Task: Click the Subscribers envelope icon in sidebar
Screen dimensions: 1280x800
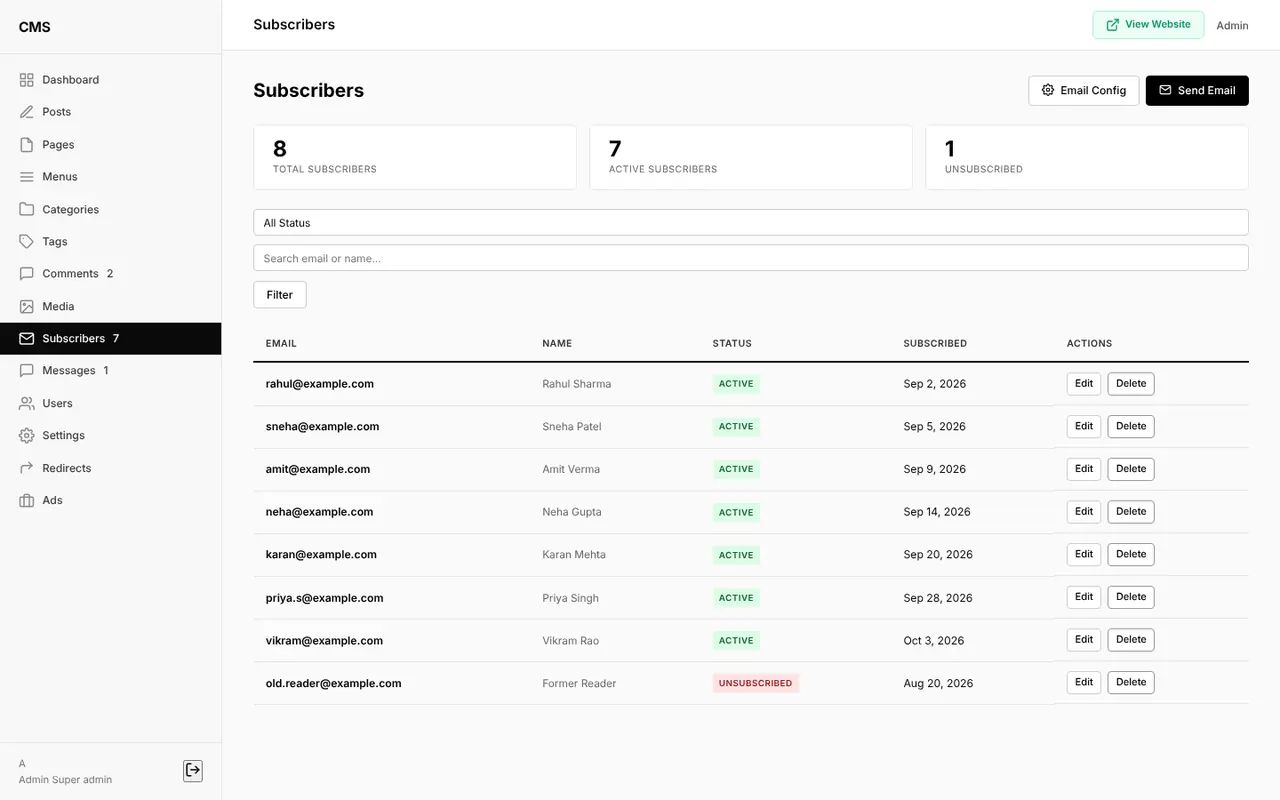Action: [x=27, y=339]
